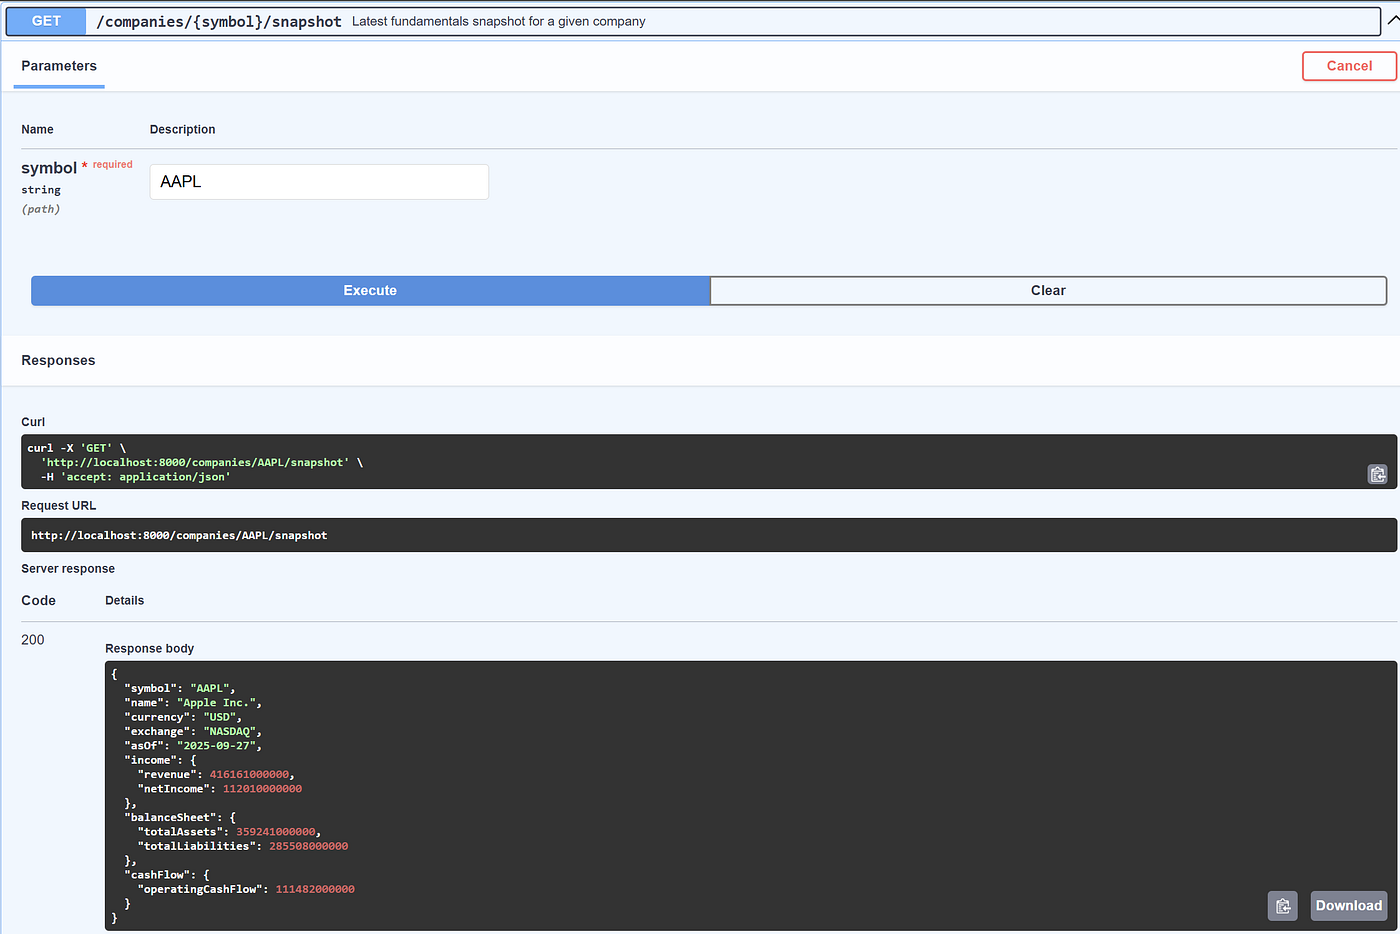Click the GET method badge
This screenshot has width=1400, height=934.
46,21
